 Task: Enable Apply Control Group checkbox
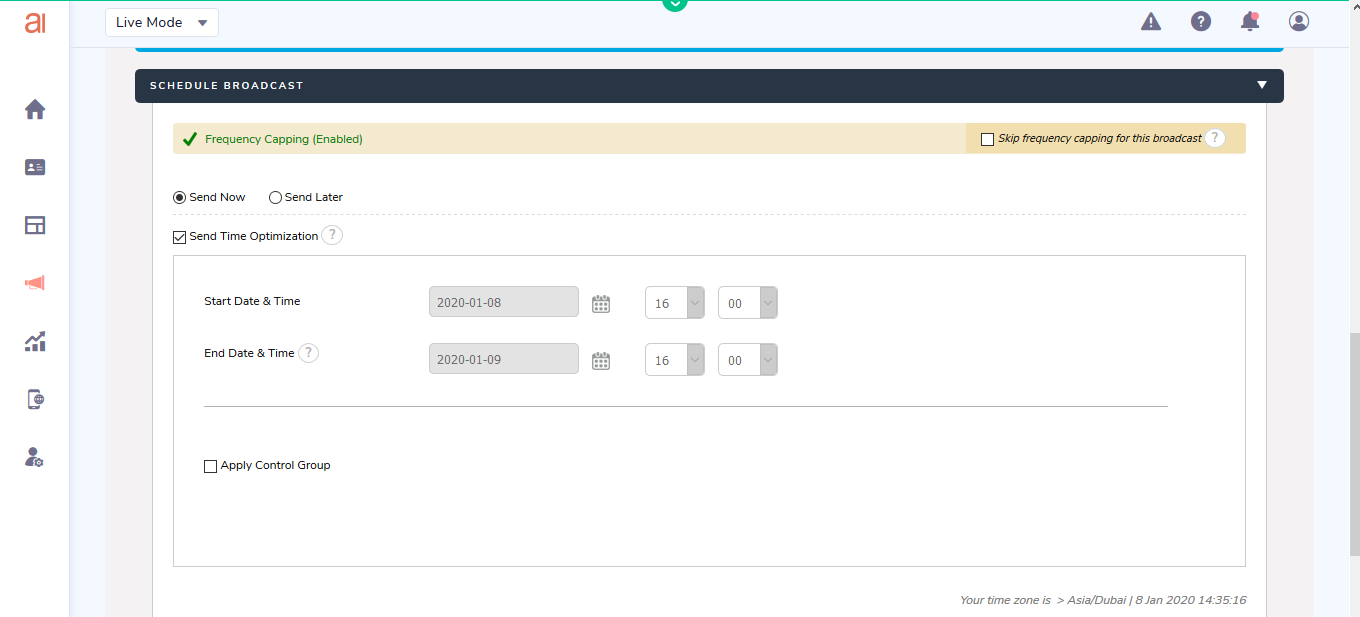[210, 466]
